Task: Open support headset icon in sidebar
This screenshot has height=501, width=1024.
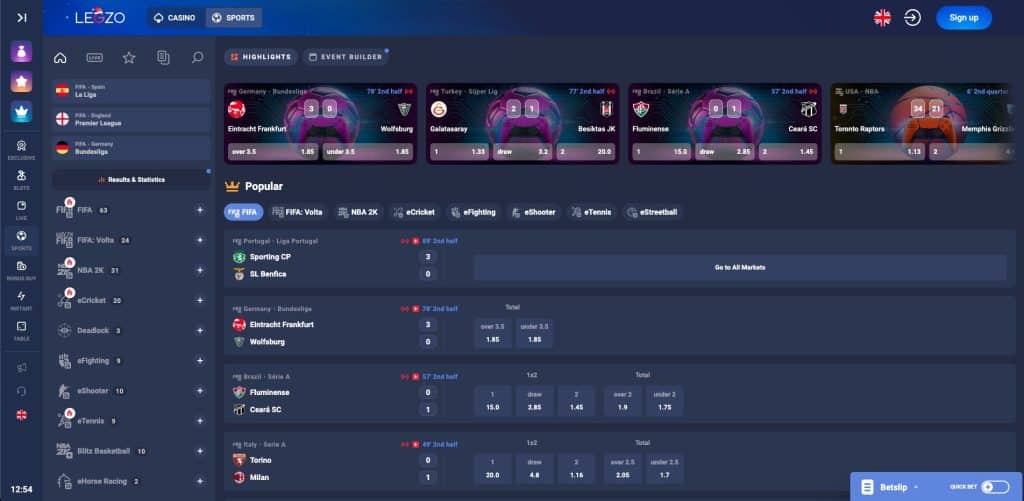Action: tap(21, 391)
